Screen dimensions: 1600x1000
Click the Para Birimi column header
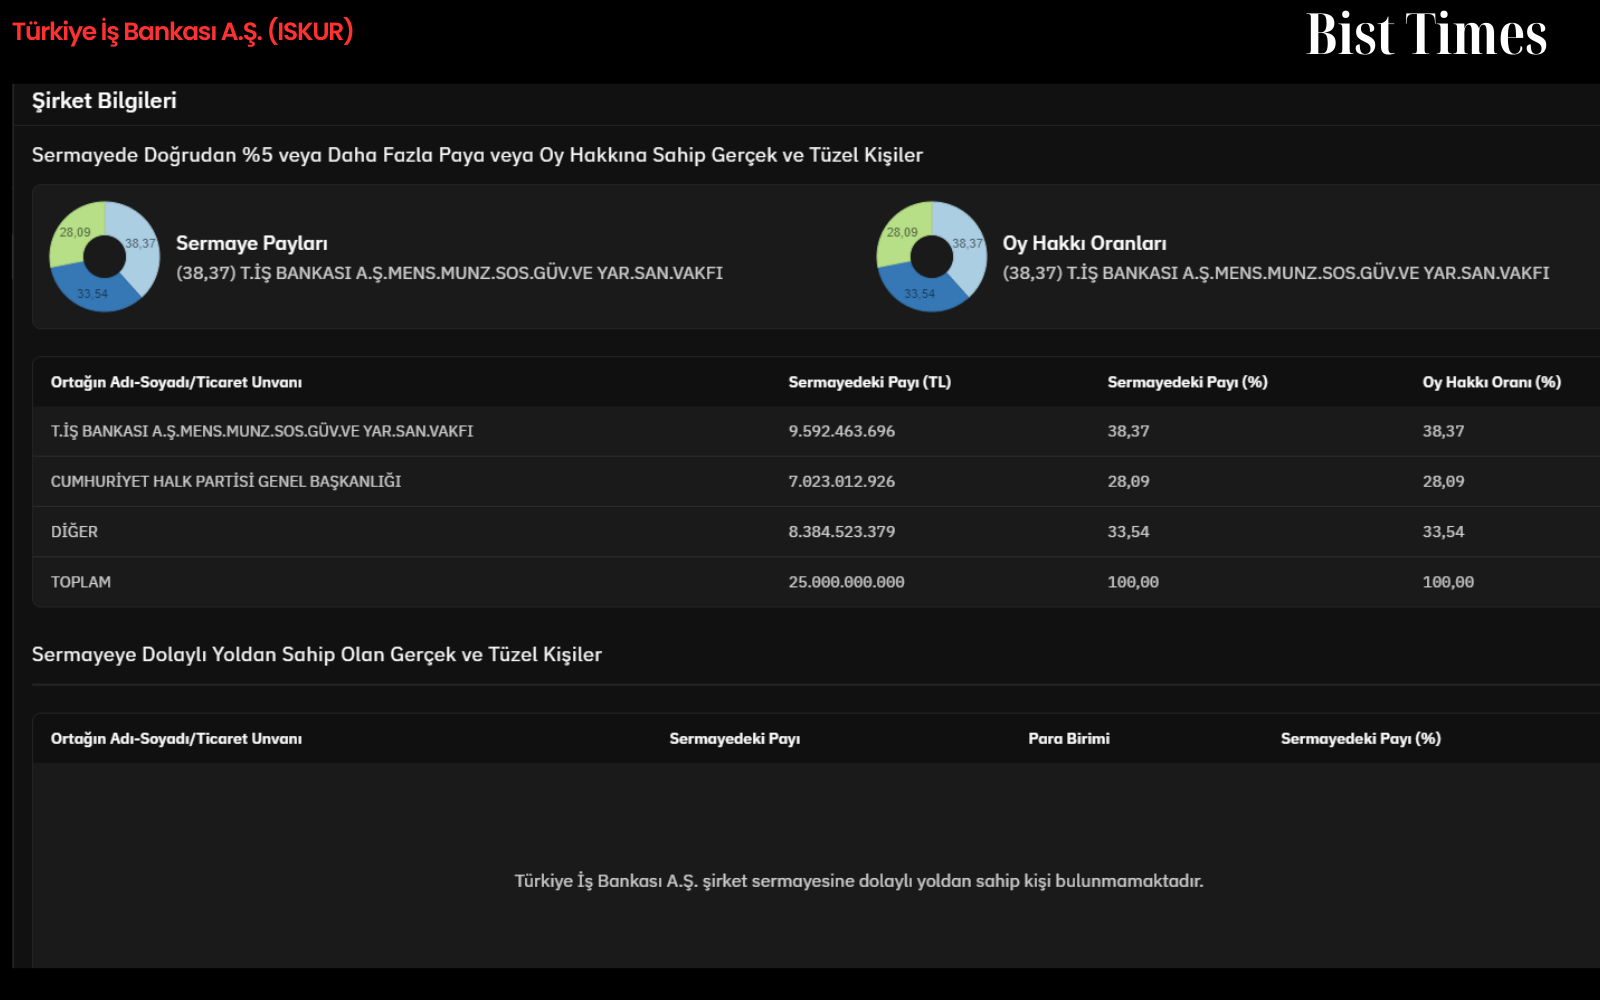coord(1069,738)
